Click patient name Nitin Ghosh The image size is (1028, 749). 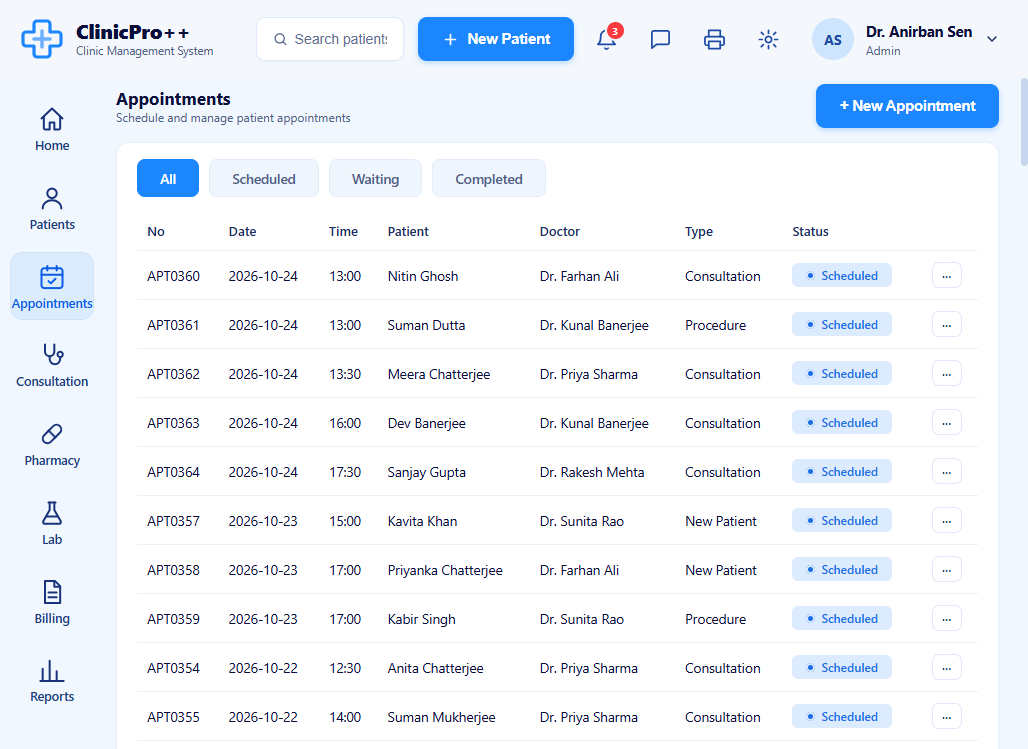pos(423,276)
